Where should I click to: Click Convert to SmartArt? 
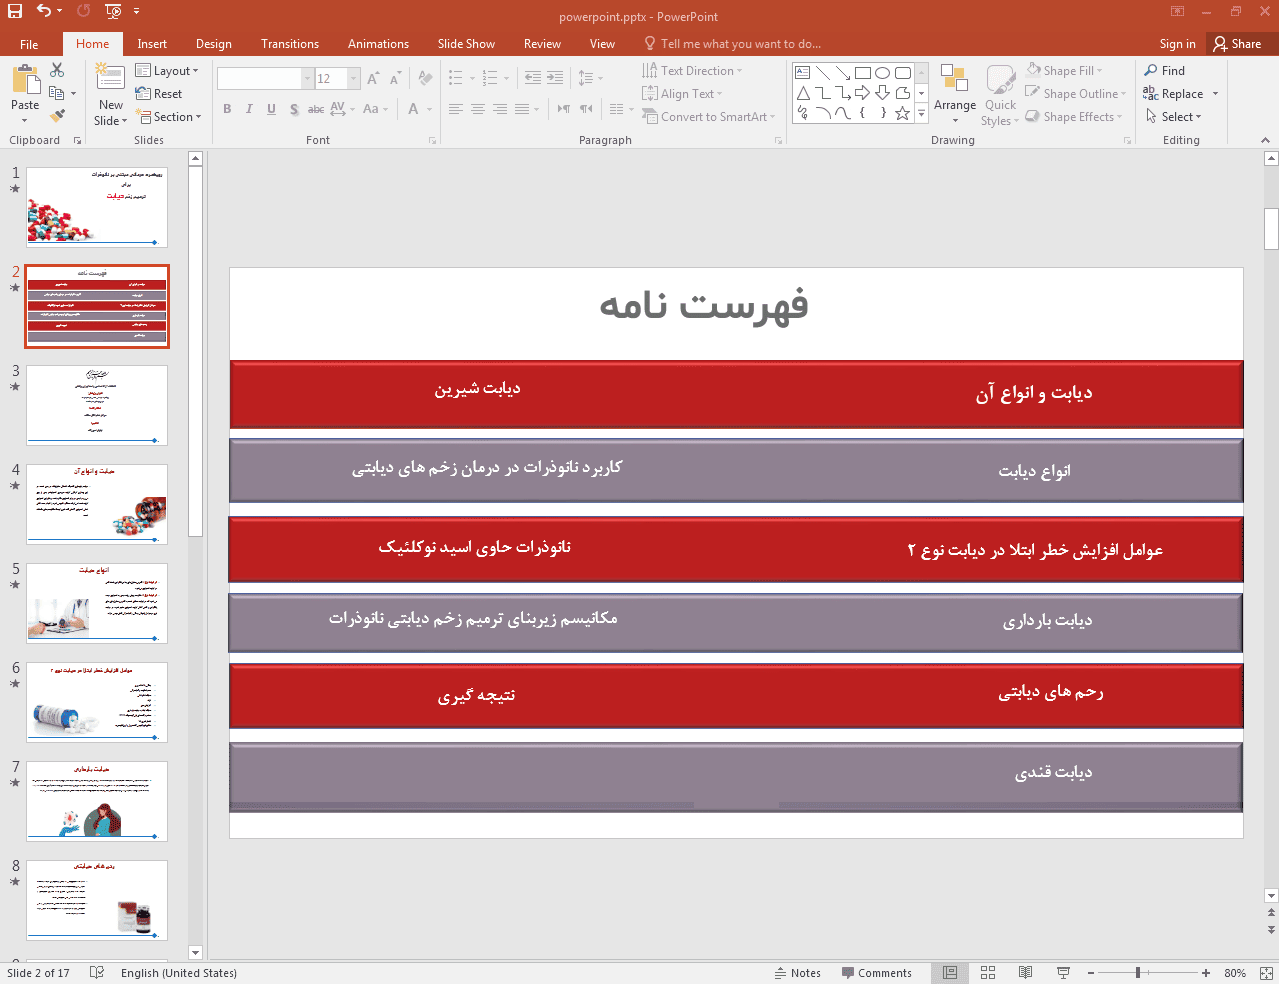[x=708, y=116]
